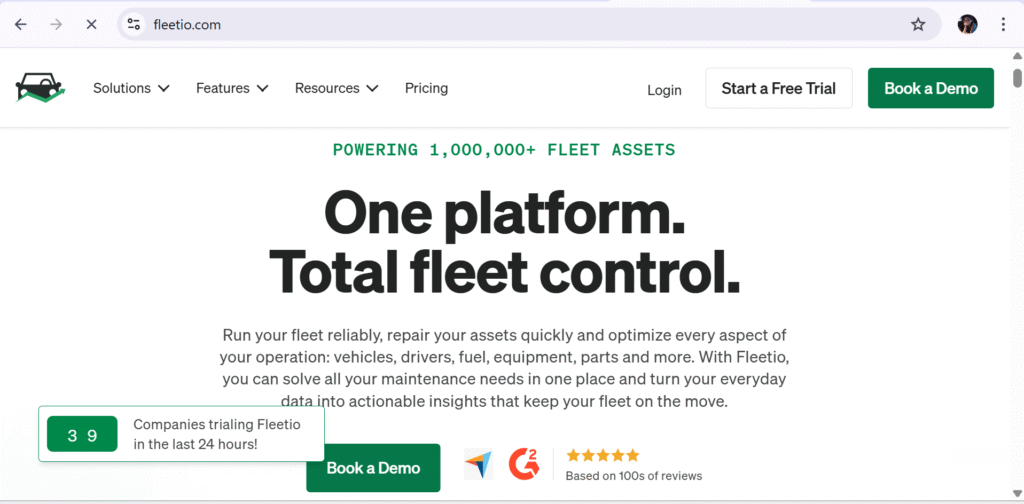Click the browser forward arrow

tap(56, 25)
